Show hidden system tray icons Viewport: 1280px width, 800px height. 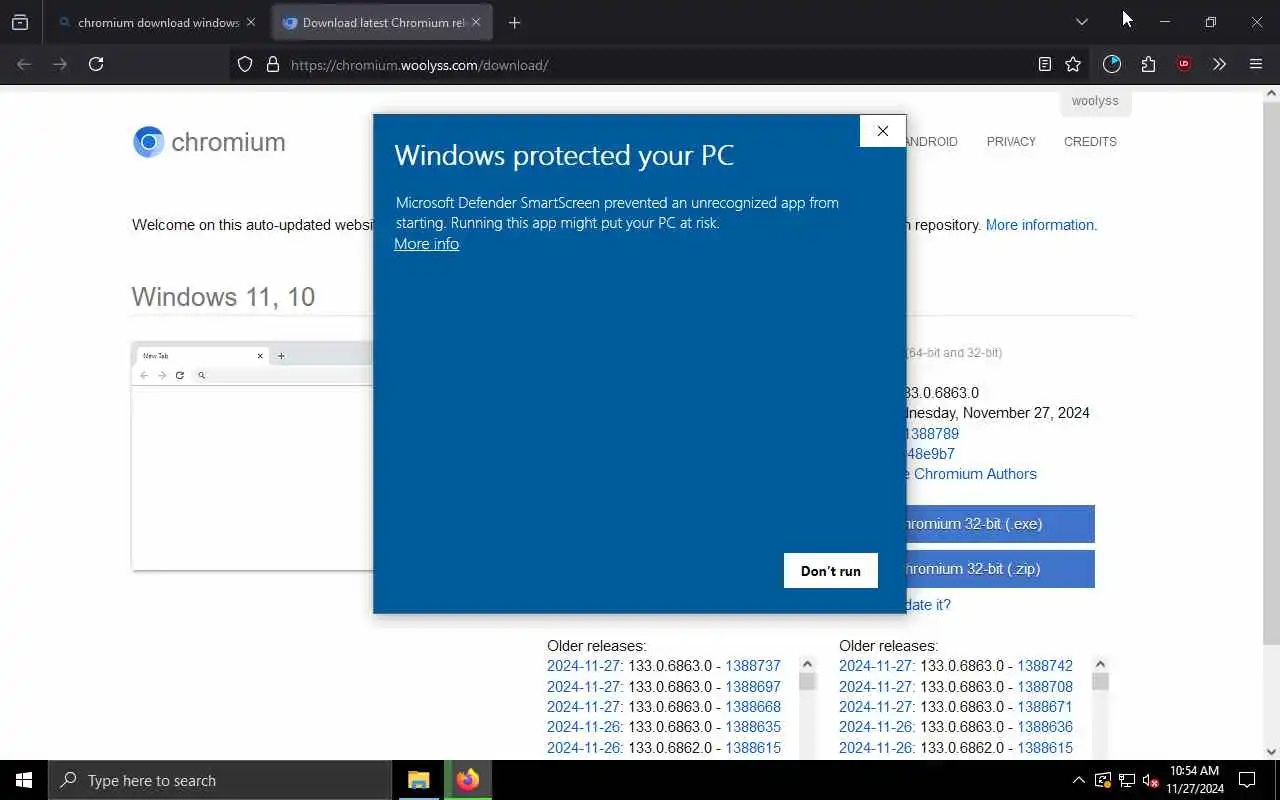tap(1078, 780)
